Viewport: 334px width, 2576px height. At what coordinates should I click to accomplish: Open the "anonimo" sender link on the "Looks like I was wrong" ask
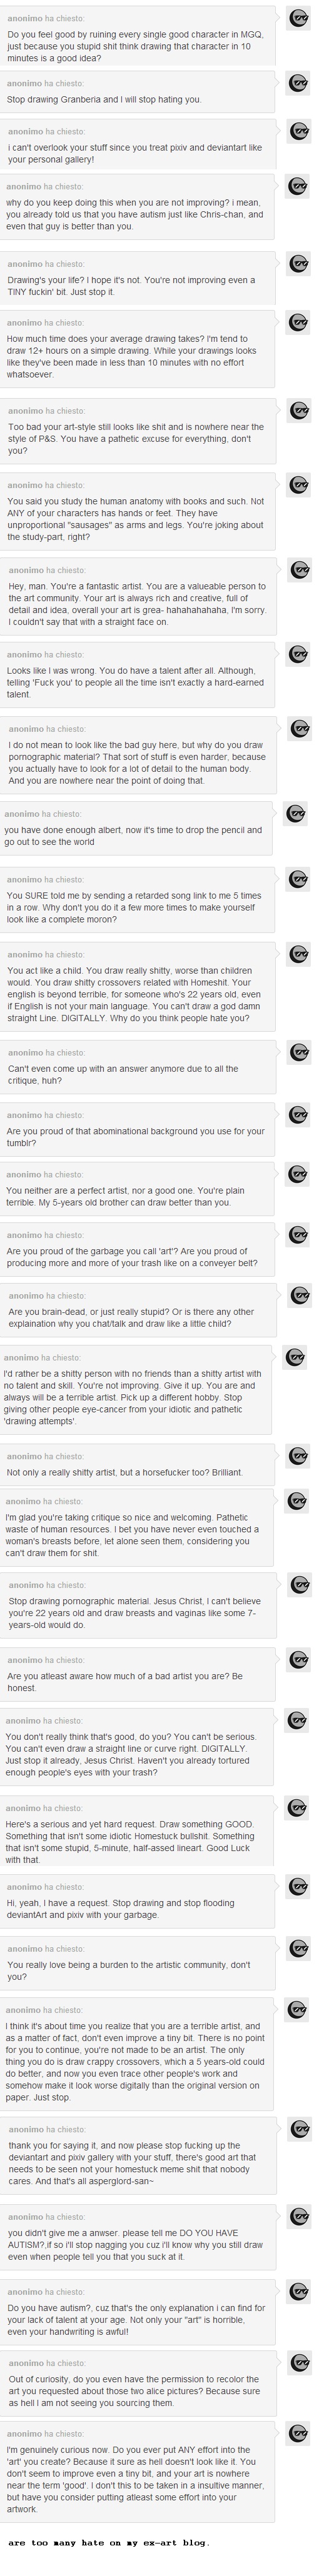click(x=24, y=654)
